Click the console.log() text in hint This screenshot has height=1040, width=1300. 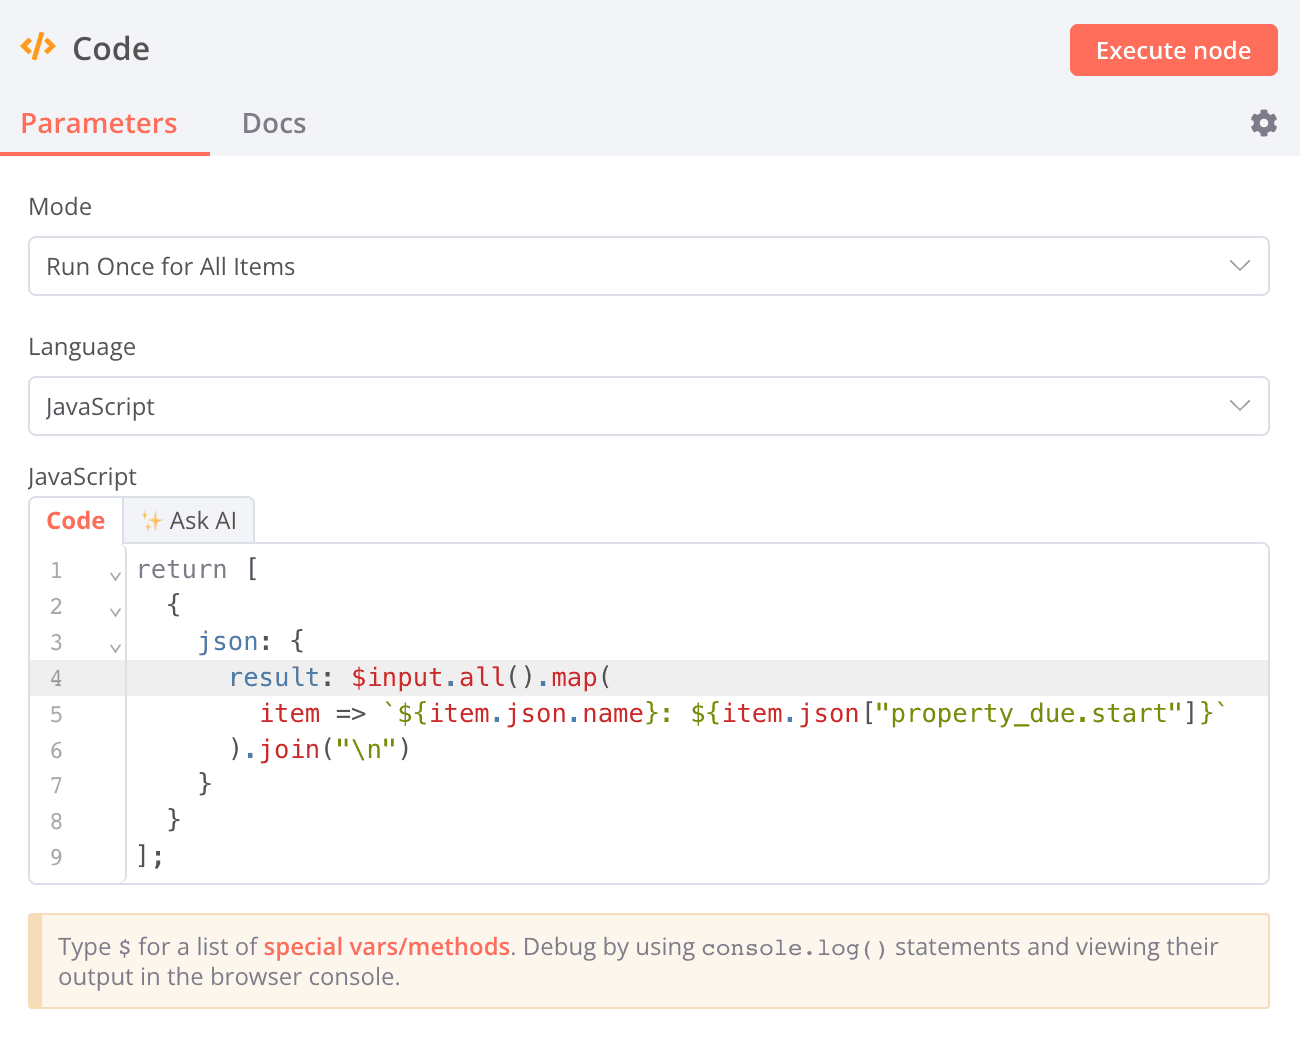795,948
